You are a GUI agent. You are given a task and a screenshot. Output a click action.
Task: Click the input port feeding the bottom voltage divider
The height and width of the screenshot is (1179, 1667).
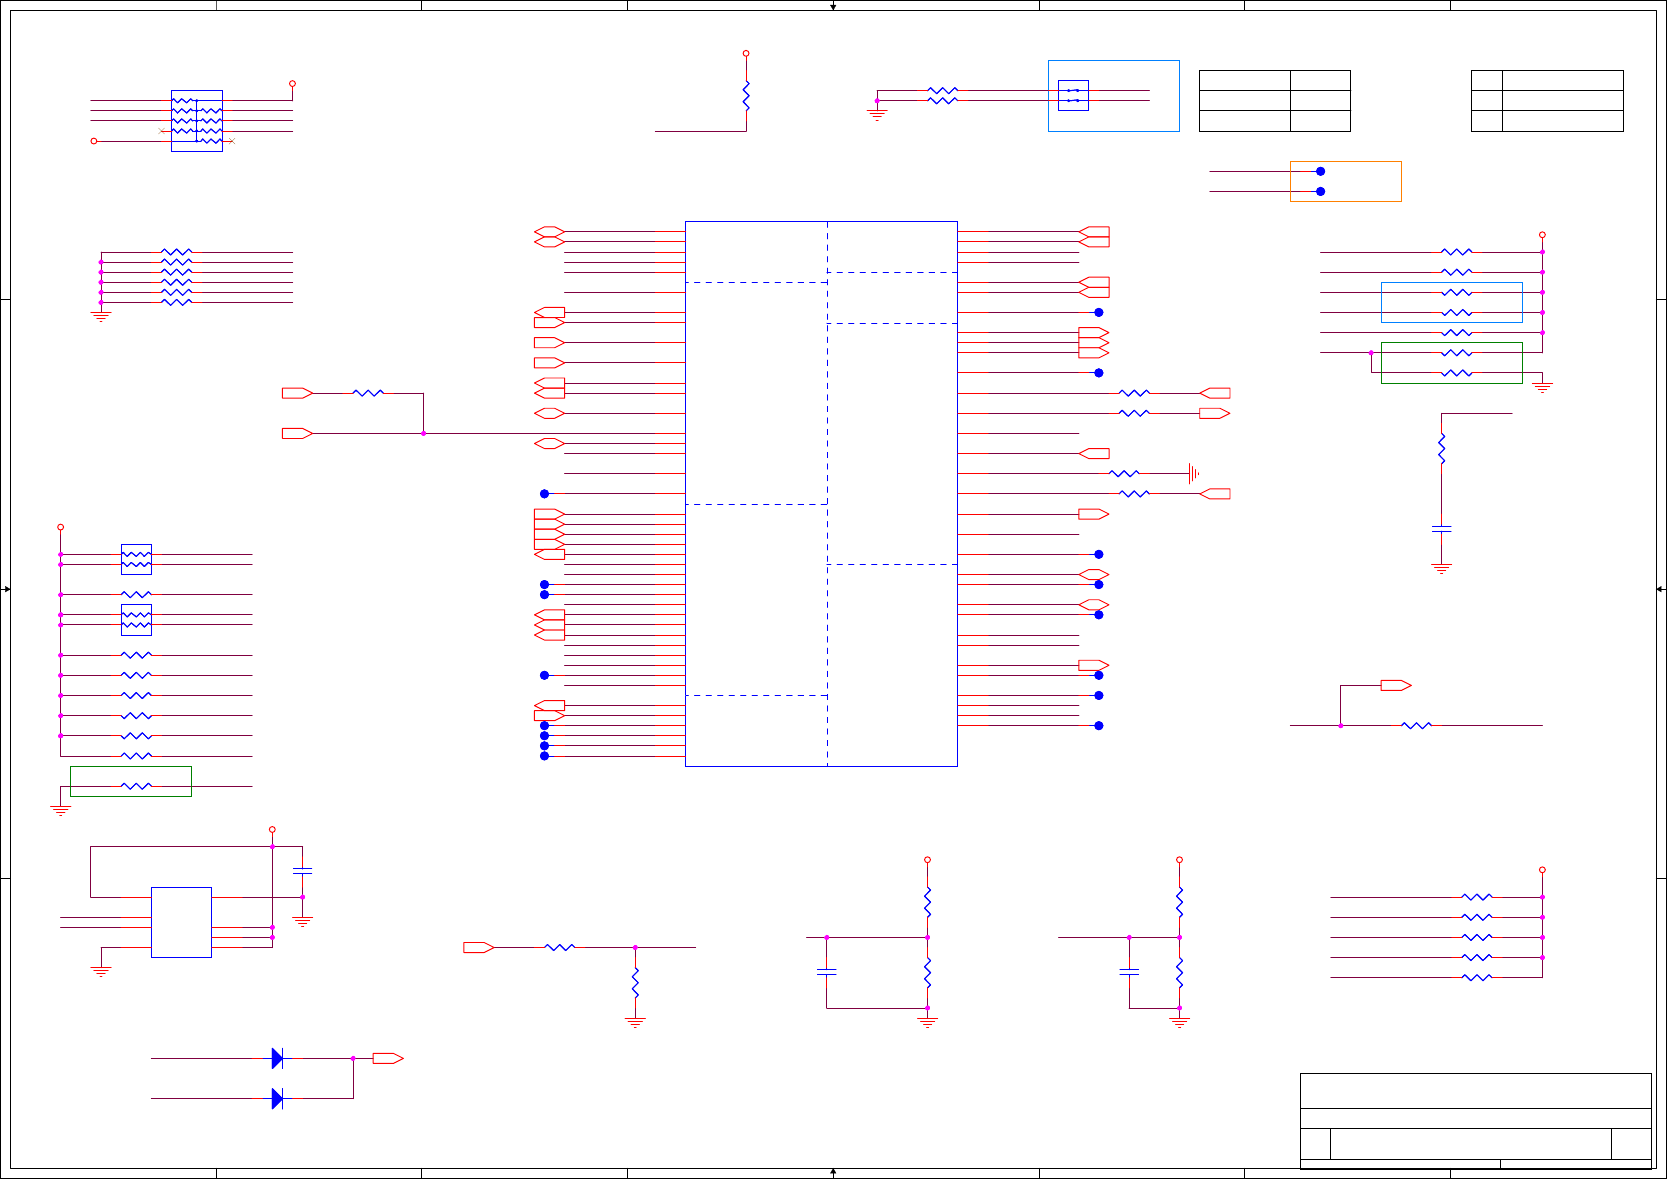coord(479,947)
